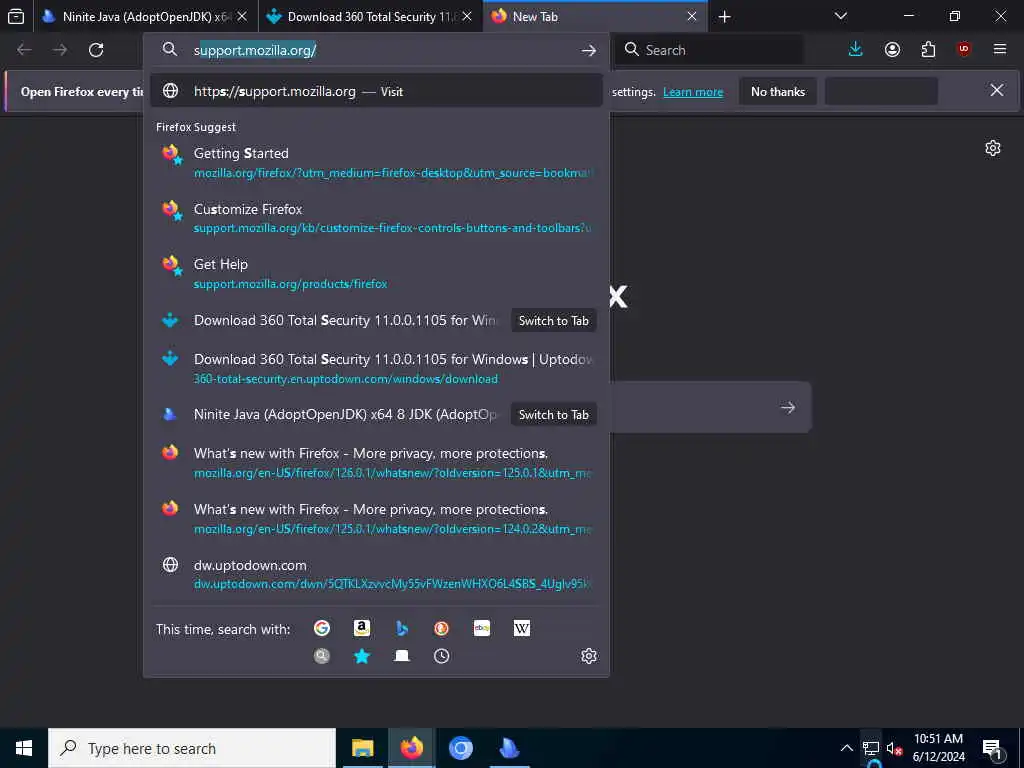Open the Firefox account icon
Screen dimensions: 1024x768
[x=892, y=50]
